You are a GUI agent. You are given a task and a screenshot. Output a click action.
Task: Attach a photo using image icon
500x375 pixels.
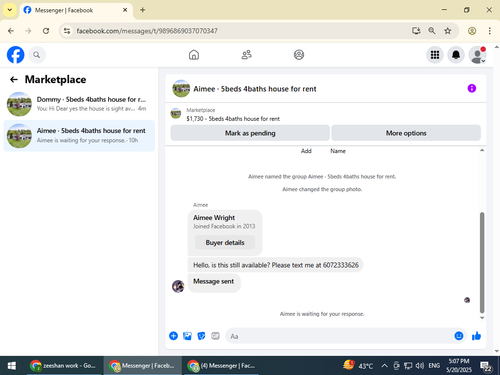[187, 336]
